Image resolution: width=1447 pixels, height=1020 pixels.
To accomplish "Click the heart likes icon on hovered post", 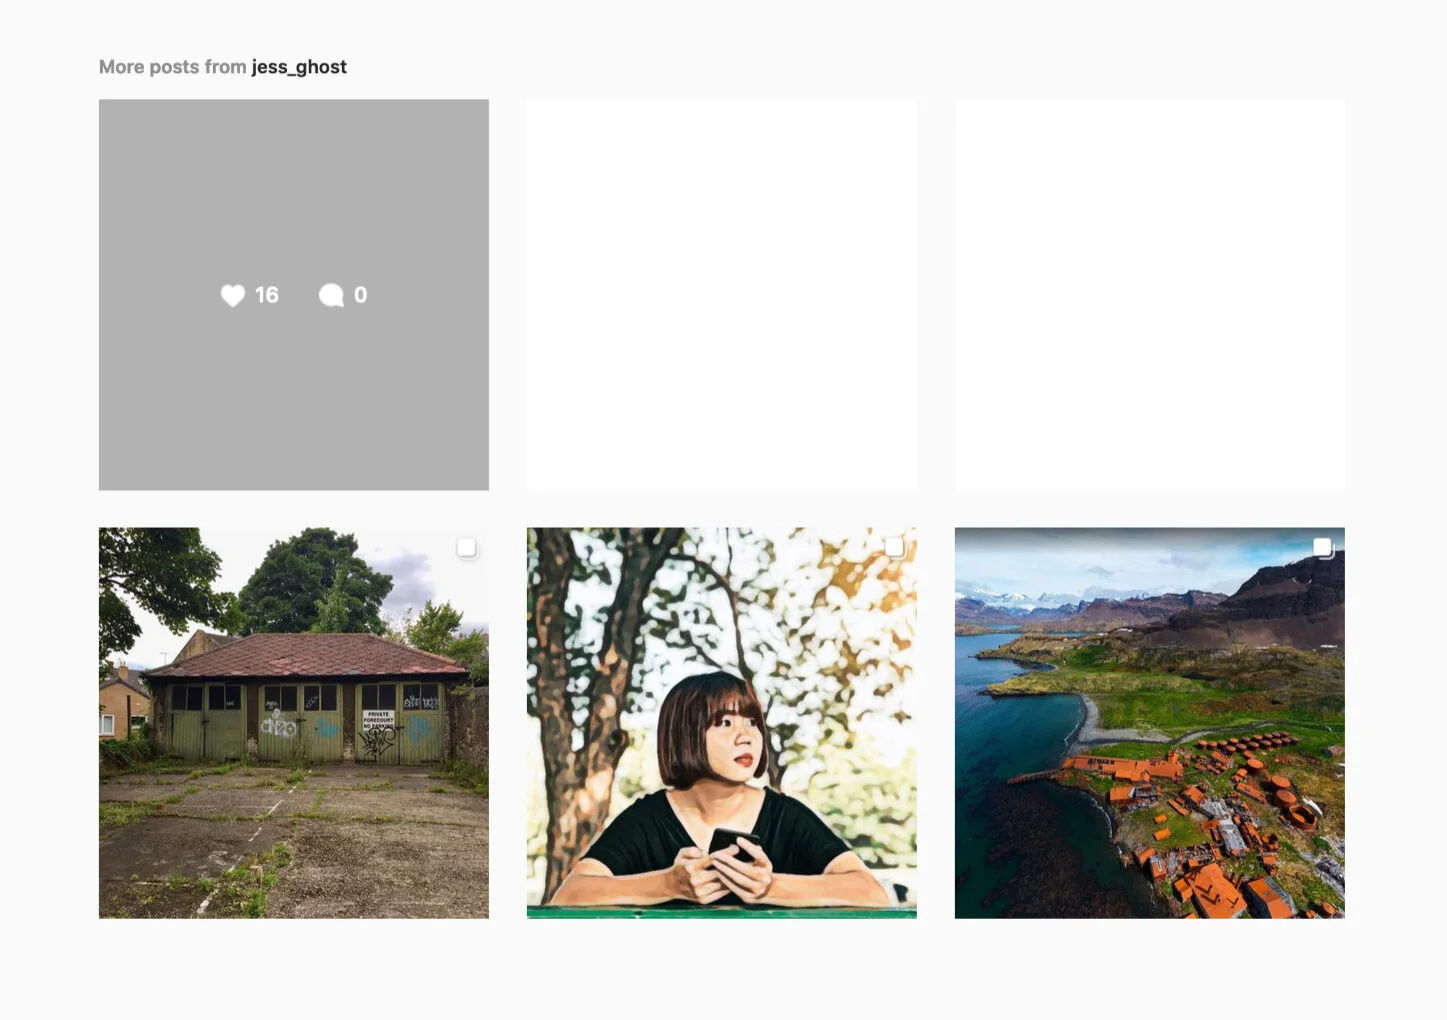I will (x=232, y=295).
